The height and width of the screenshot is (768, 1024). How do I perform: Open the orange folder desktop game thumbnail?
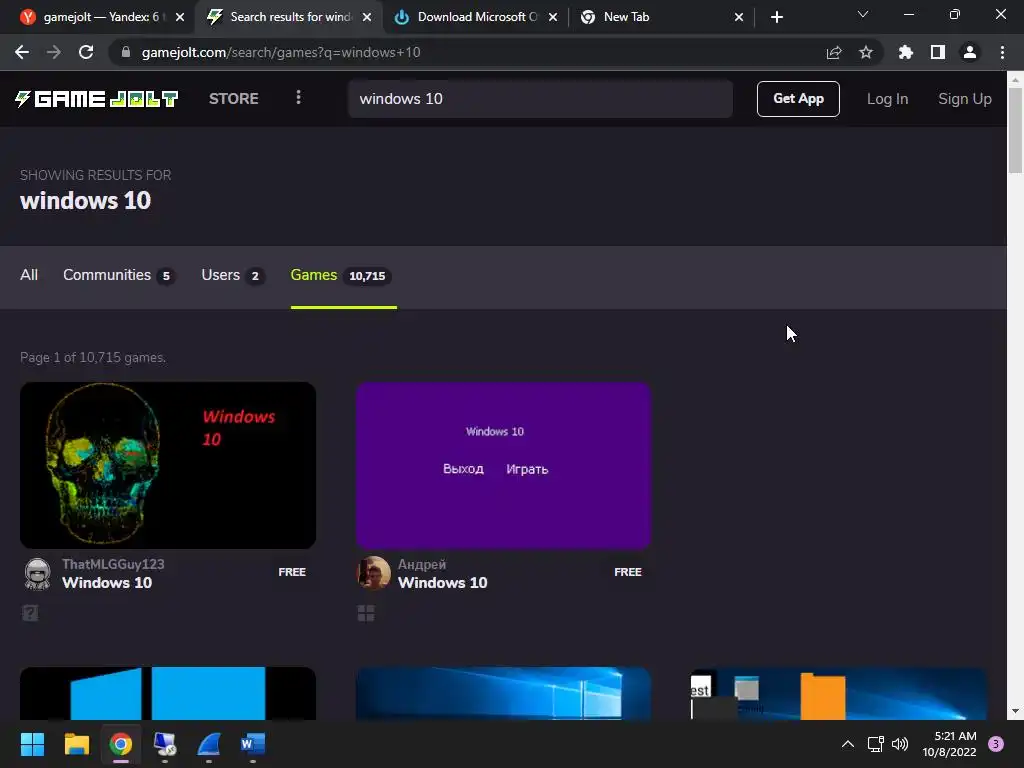[x=839, y=694]
